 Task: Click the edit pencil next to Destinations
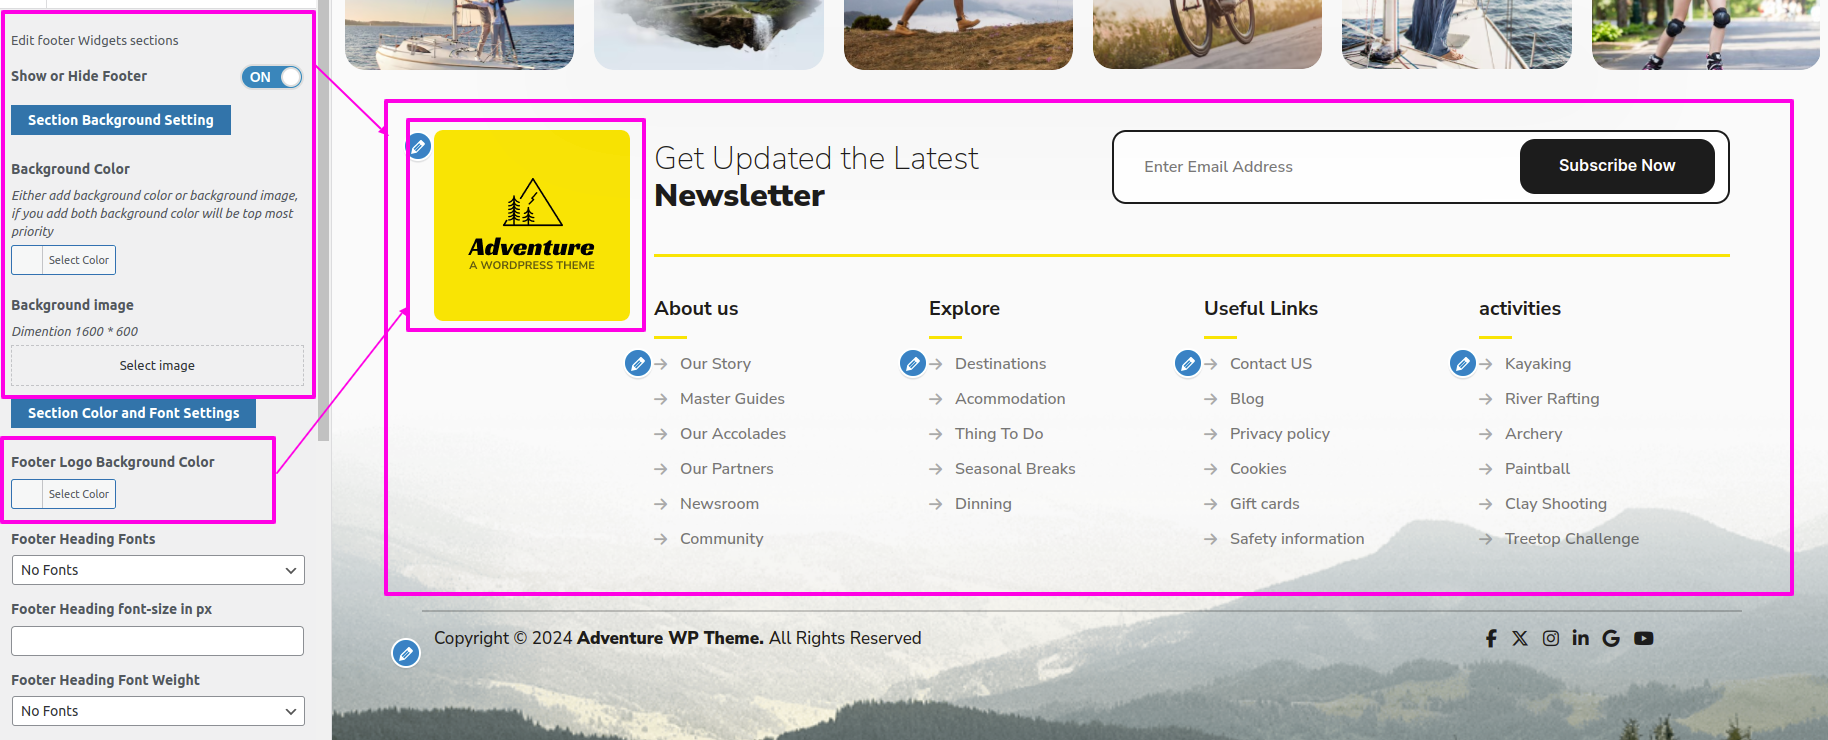click(913, 363)
